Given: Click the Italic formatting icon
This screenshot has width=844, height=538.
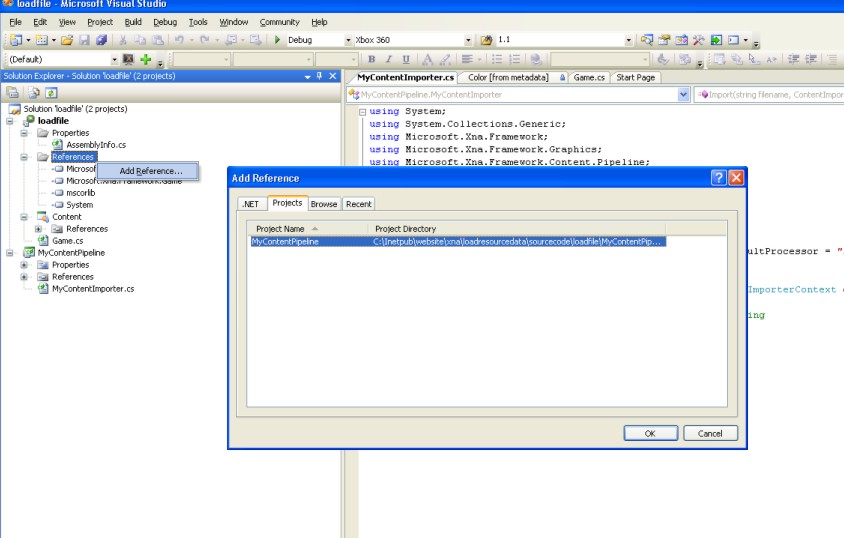Looking at the screenshot, I should 389,59.
